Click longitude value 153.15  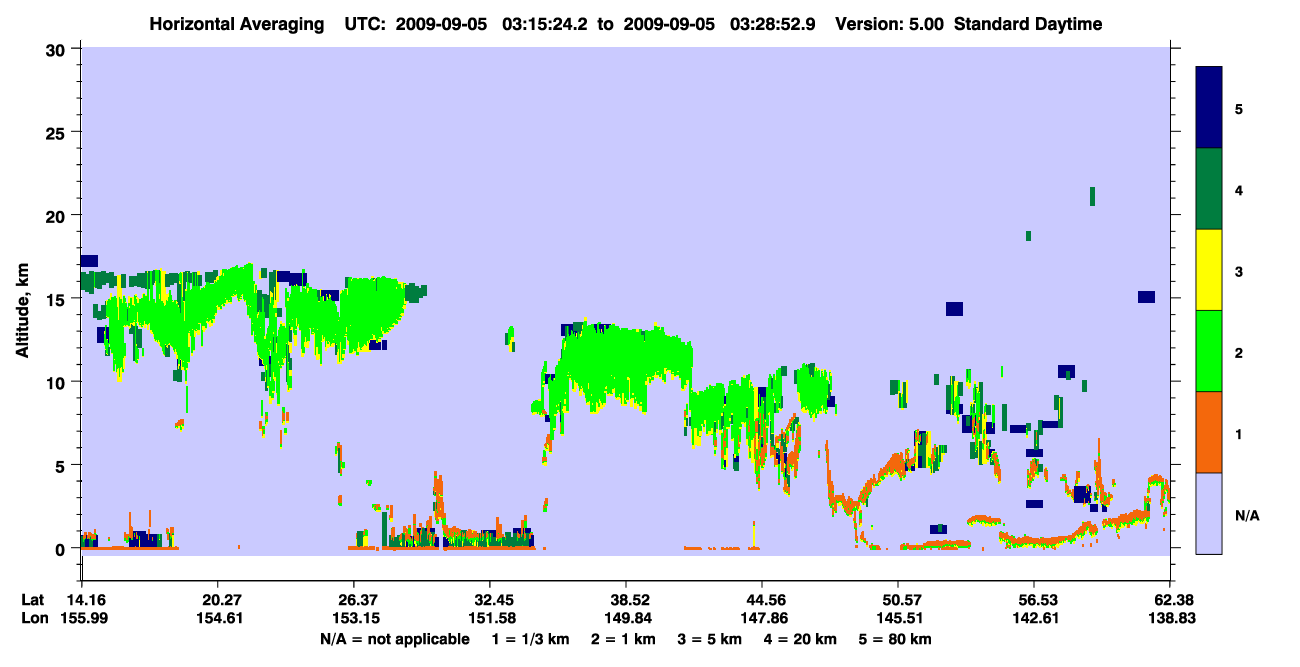(354, 618)
